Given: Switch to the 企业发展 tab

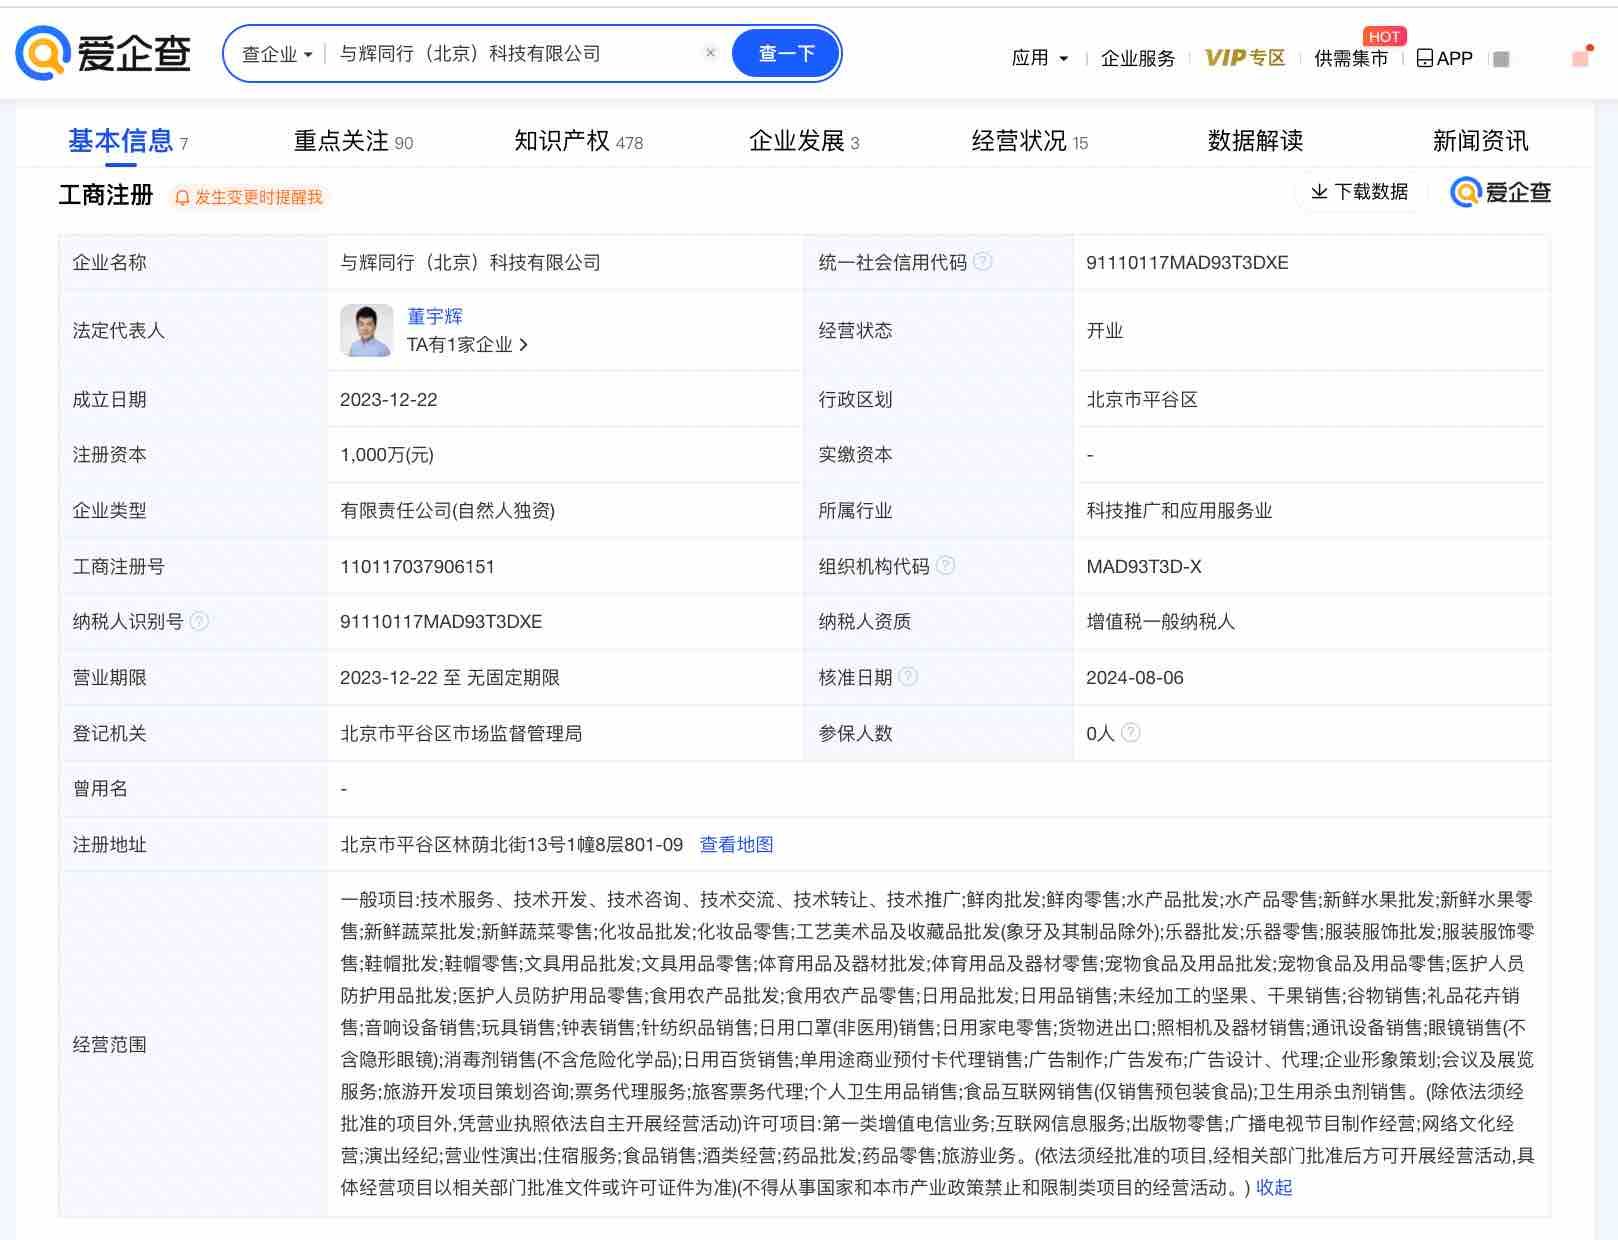Looking at the screenshot, I should click(x=804, y=141).
